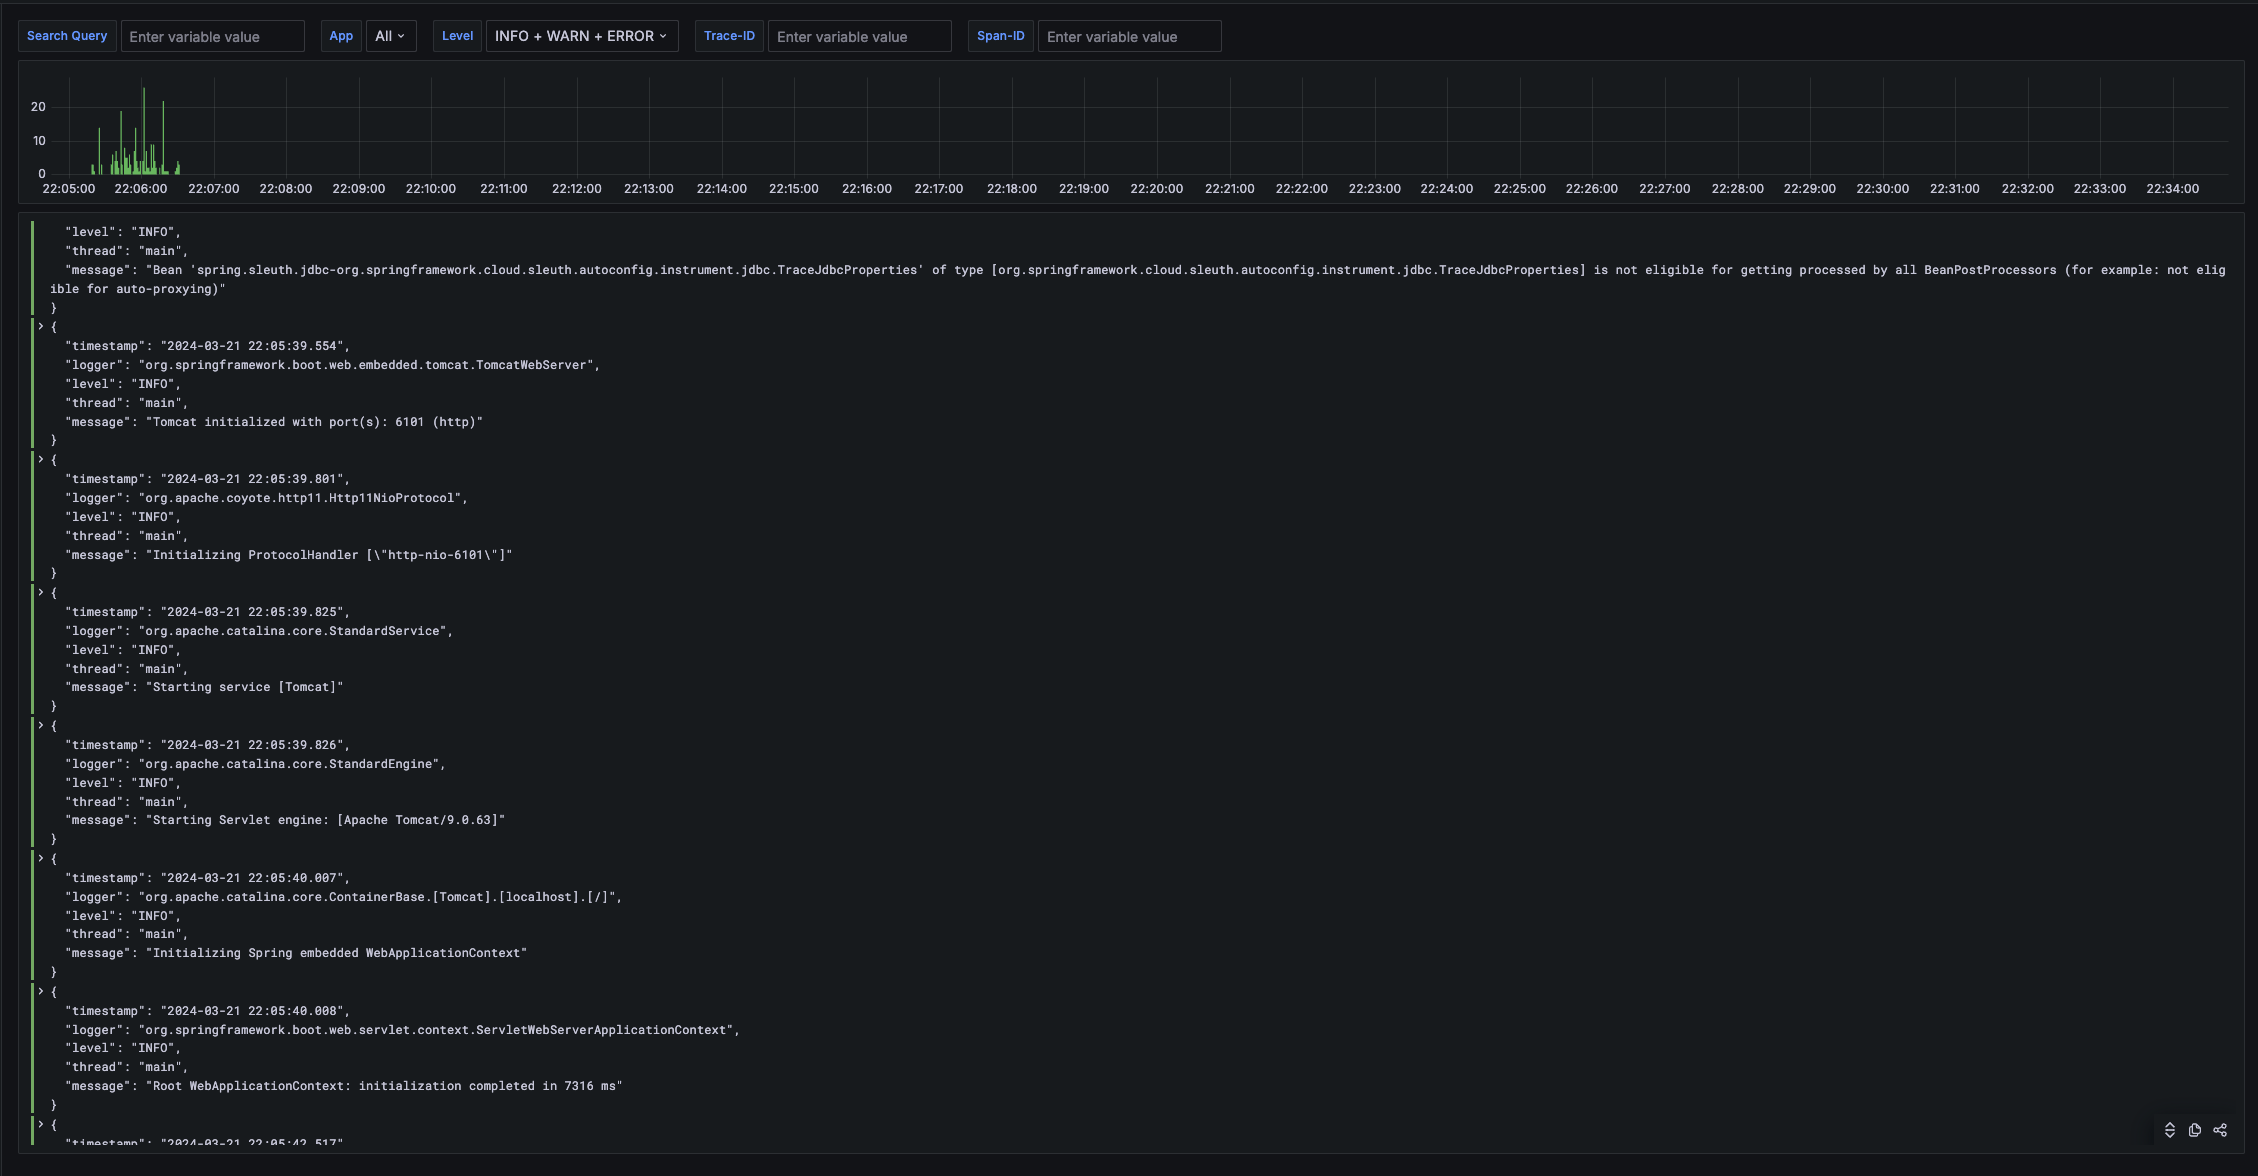The image size is (2258, 1176).
Task: Open the App variable dropdown showing All
Action: (390, 36)
